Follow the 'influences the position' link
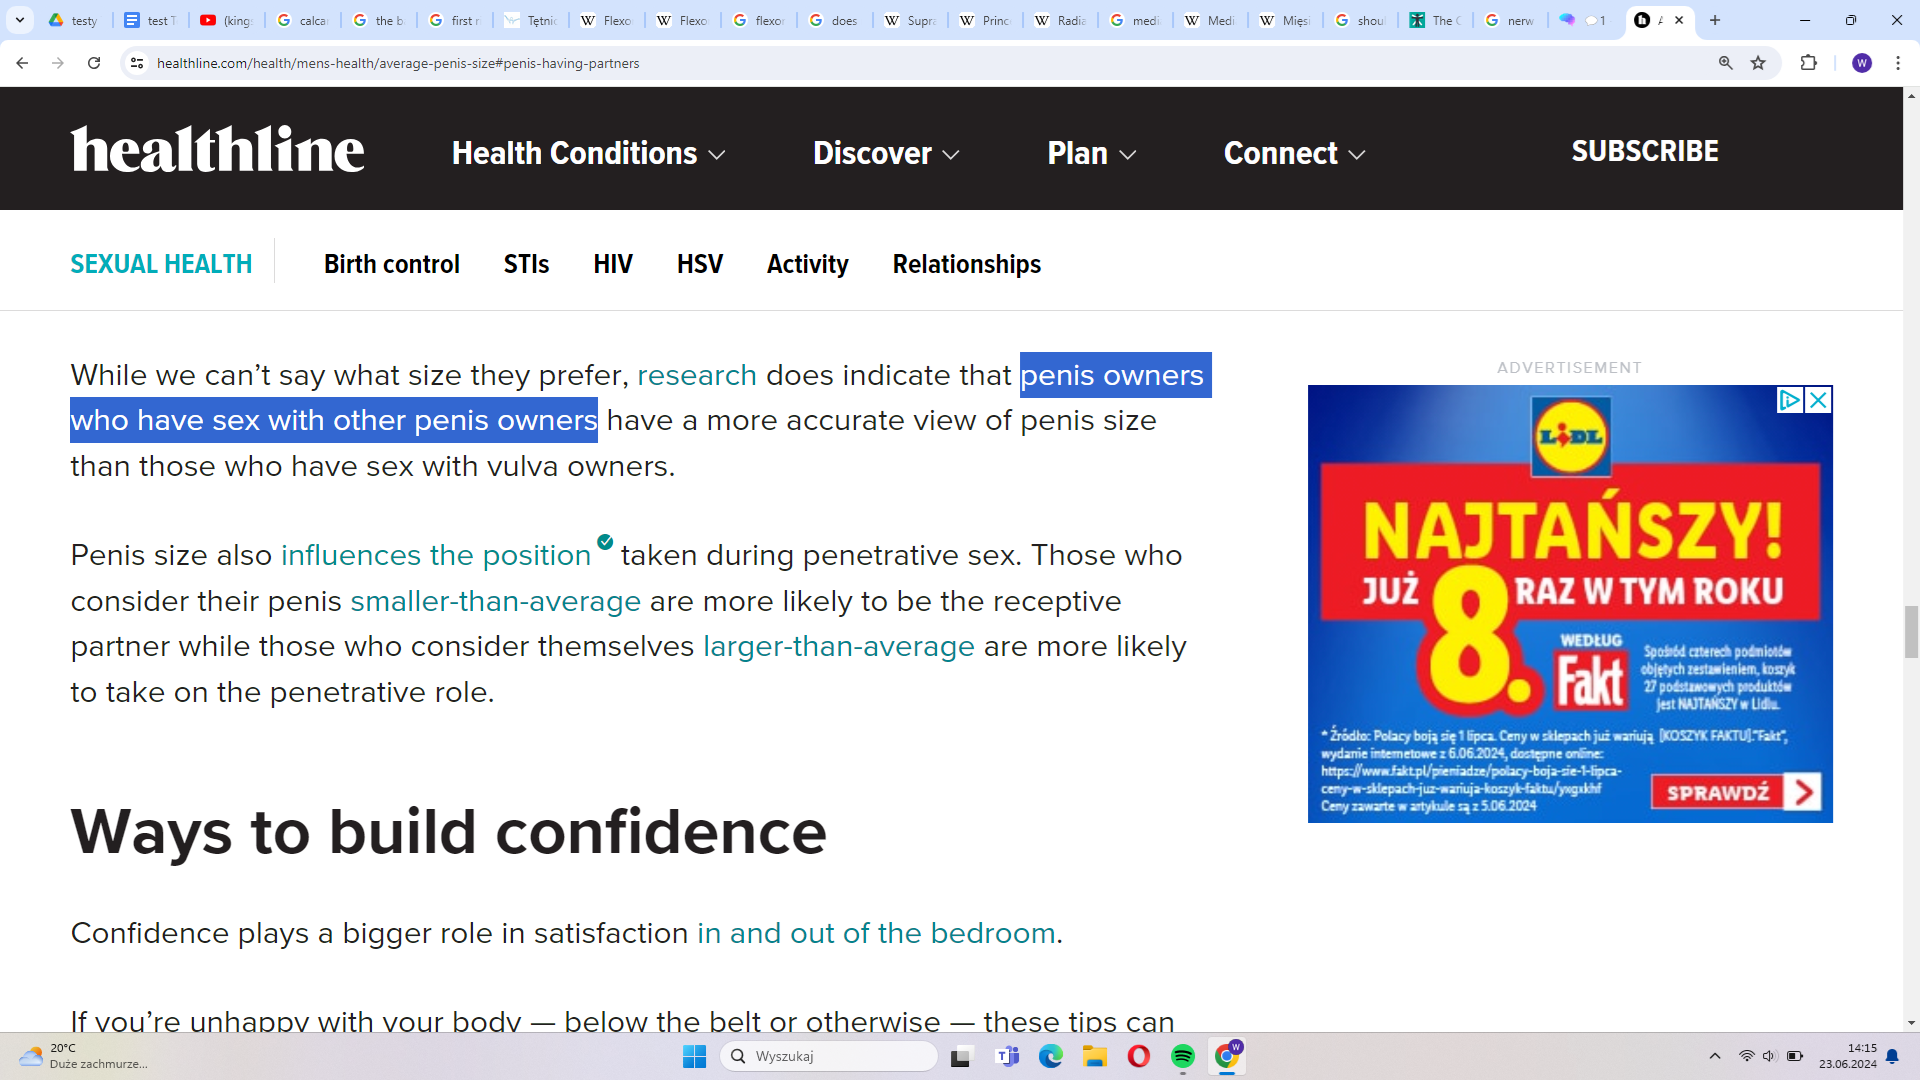This screenshot has height=1080, width=1920. point(436,555)
